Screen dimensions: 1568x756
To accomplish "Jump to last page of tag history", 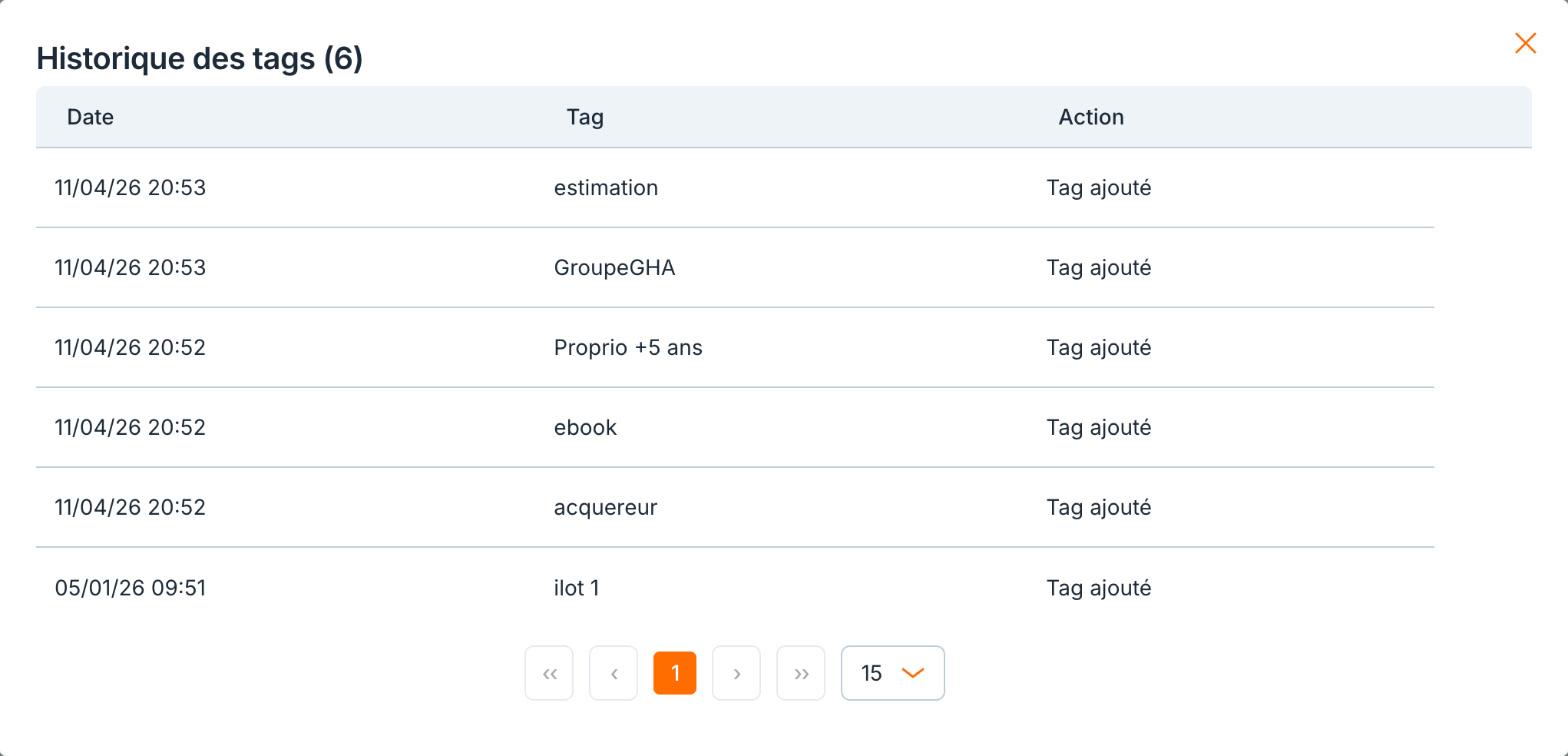I will click(801, 673).
